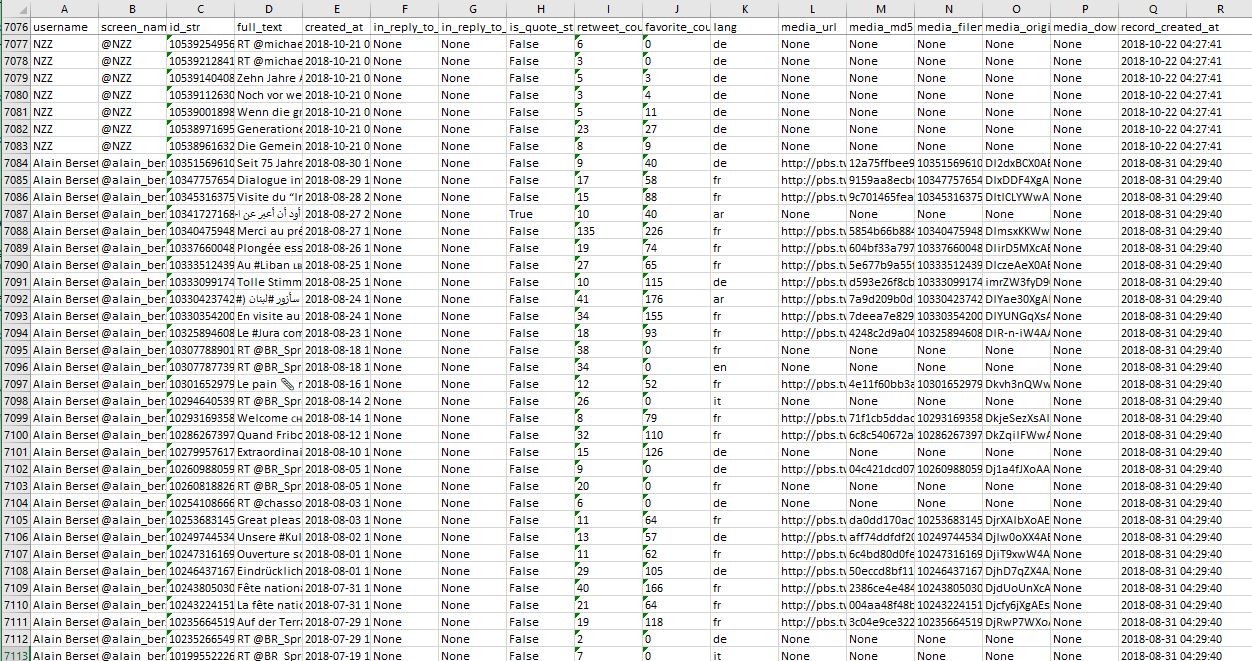Select 'Zehn Jahre' full_text cell
The height and width of the screenshot is (661, 1252).
click(269, 78)
